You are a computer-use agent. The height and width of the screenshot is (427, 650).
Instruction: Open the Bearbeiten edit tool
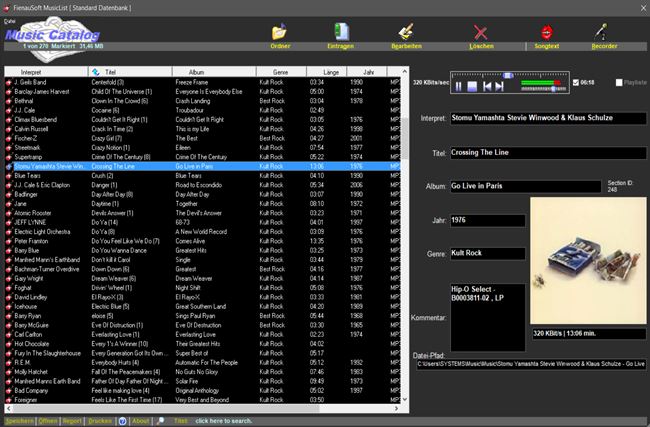[407, 33]
